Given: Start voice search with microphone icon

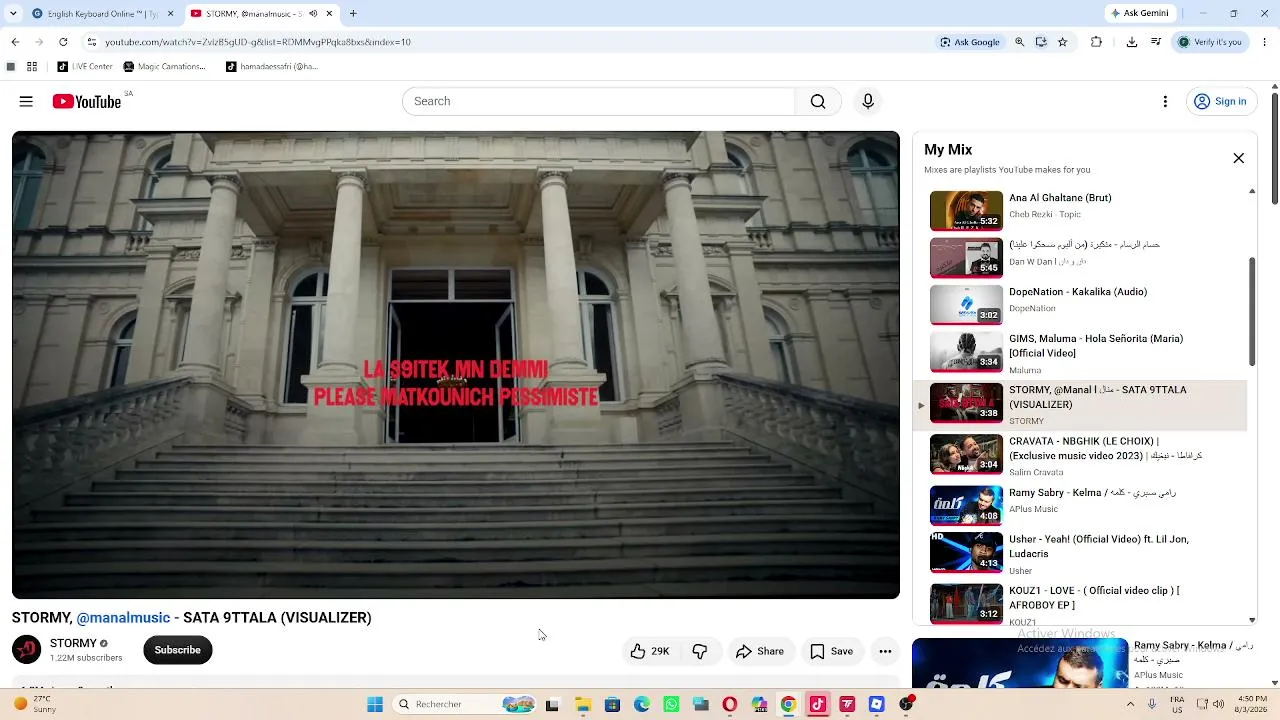Looking at the screenshot, I should 868,101.
